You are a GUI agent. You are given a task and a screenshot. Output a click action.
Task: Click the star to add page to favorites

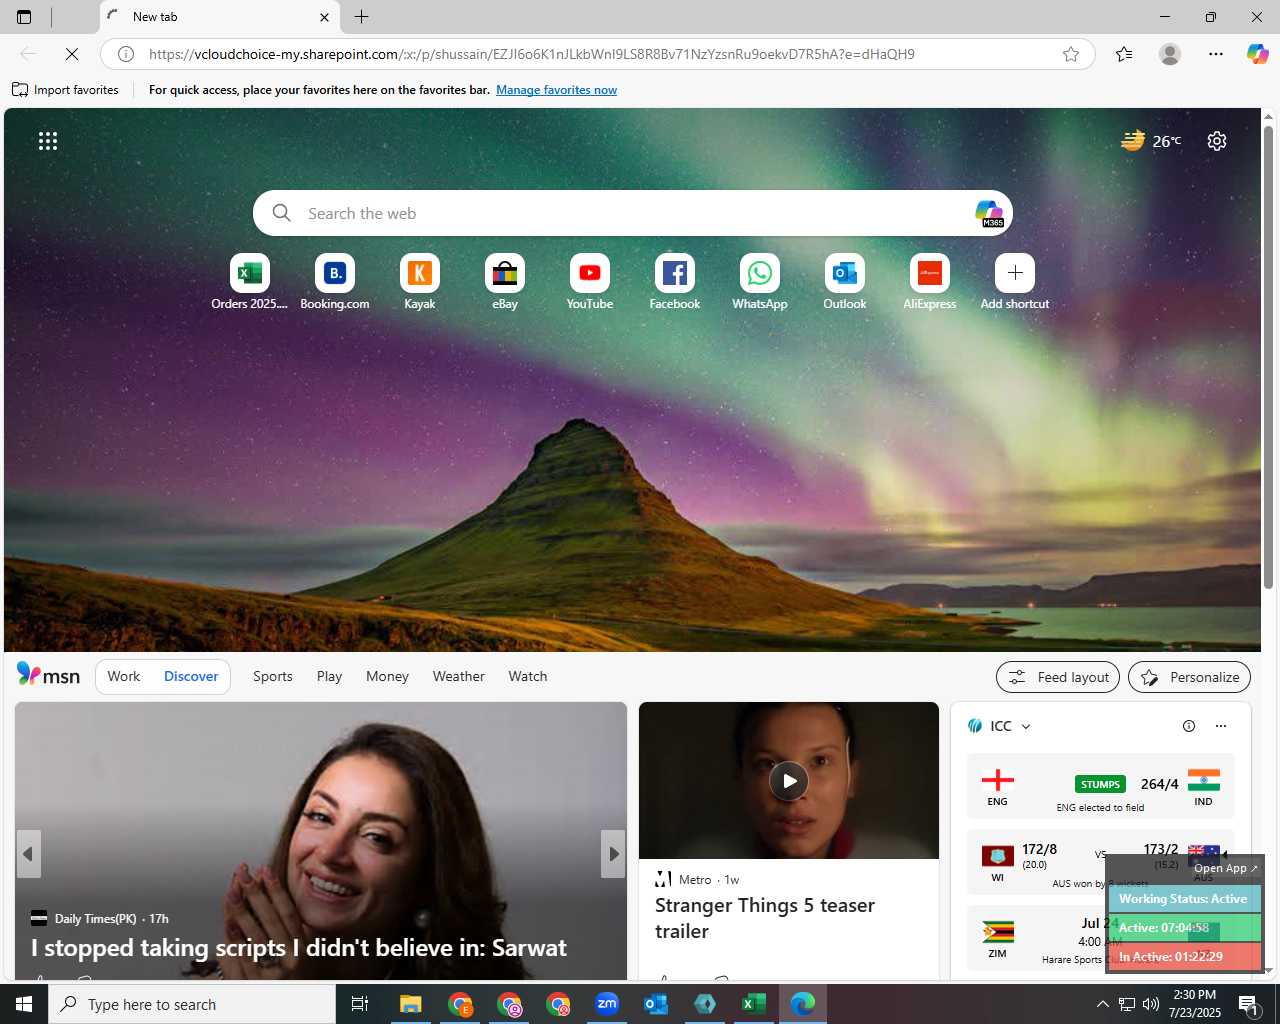(x=1071, y=54)
